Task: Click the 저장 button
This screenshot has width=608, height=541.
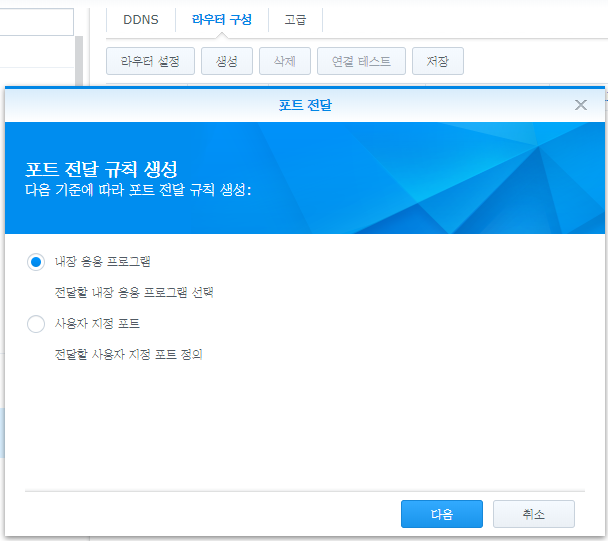Action: 437,61
